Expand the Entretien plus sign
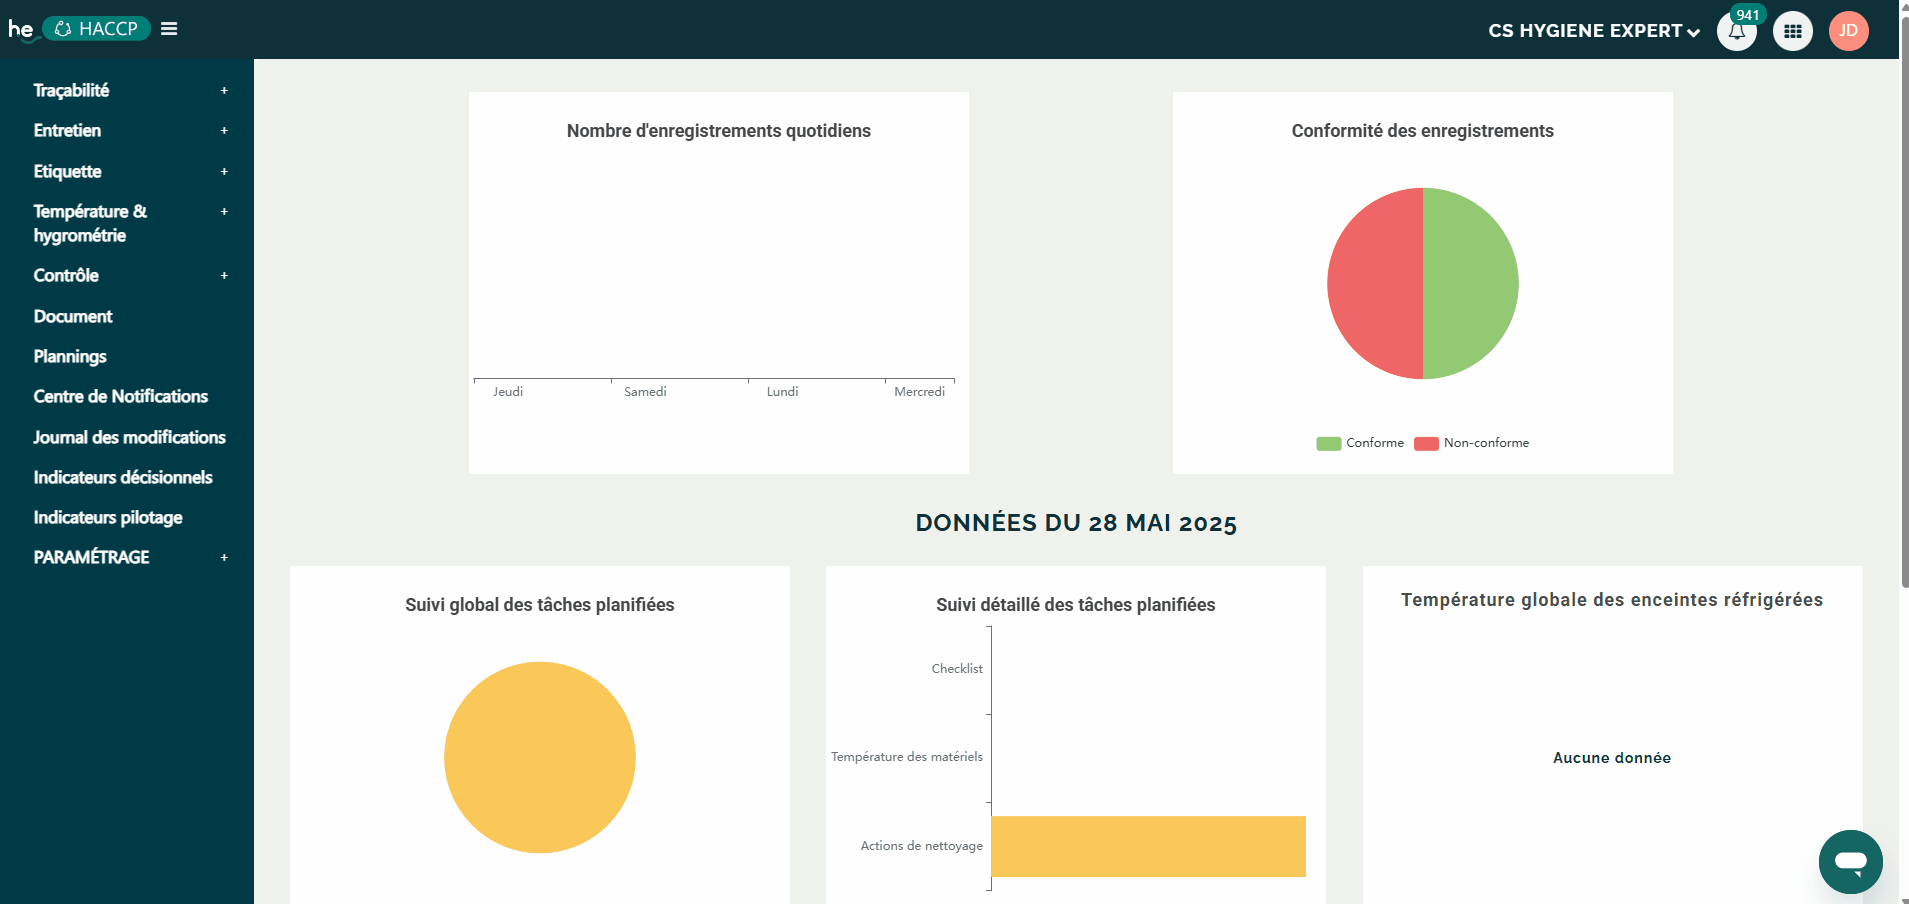 click(x=224, y=131)
